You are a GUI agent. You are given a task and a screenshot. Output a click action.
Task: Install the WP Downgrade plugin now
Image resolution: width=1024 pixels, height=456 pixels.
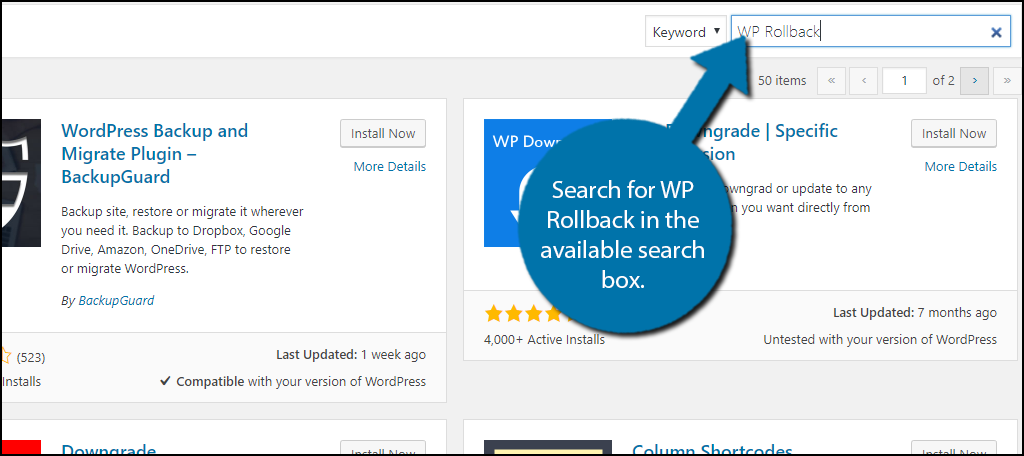[x=953, y=133]
